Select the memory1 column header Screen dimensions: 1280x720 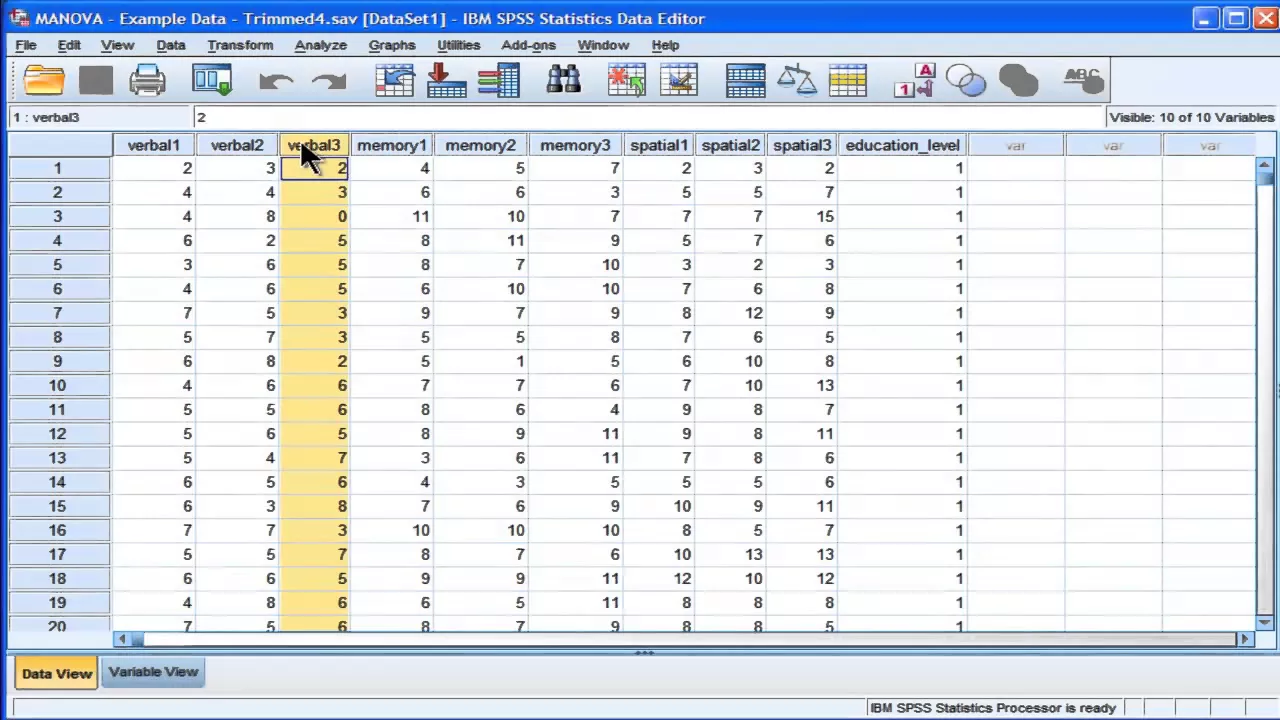391,145
